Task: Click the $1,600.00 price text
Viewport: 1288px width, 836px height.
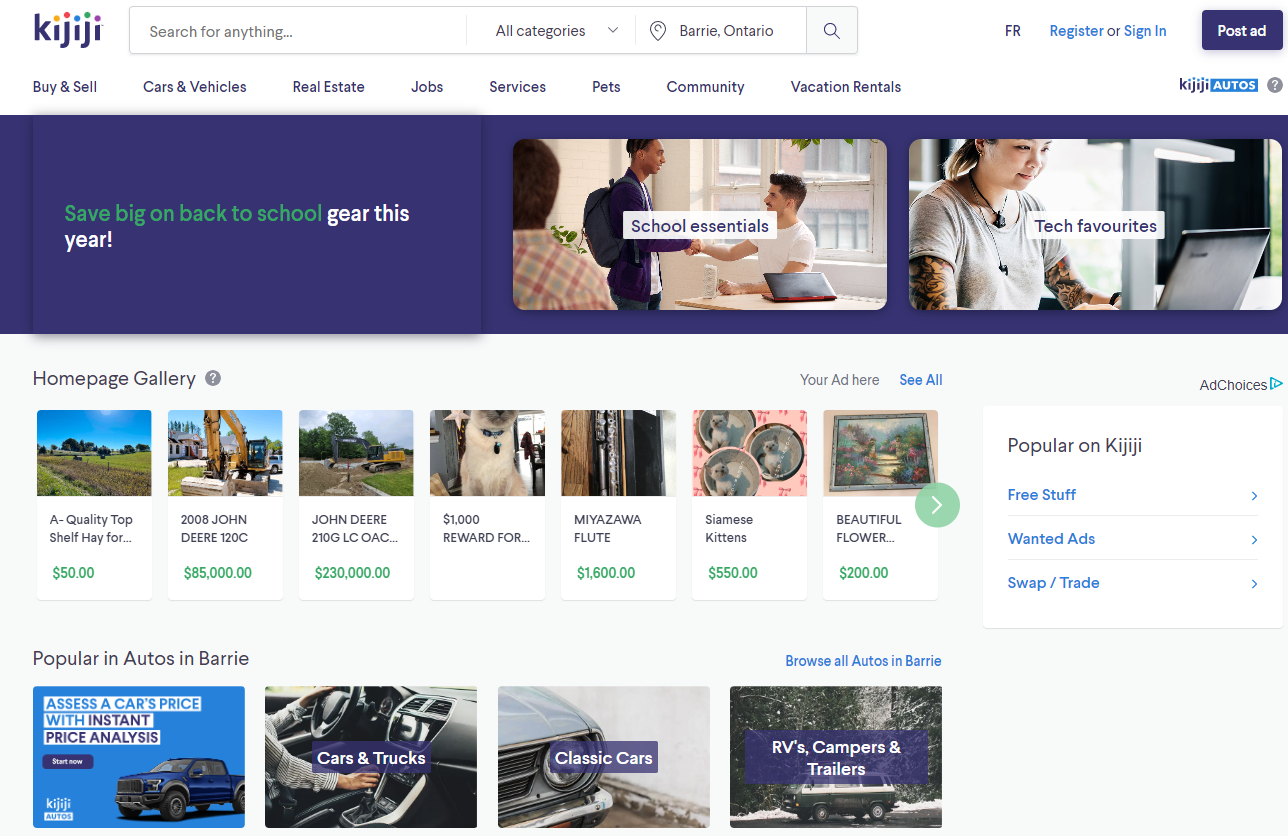Action: (x=606, y=573)
